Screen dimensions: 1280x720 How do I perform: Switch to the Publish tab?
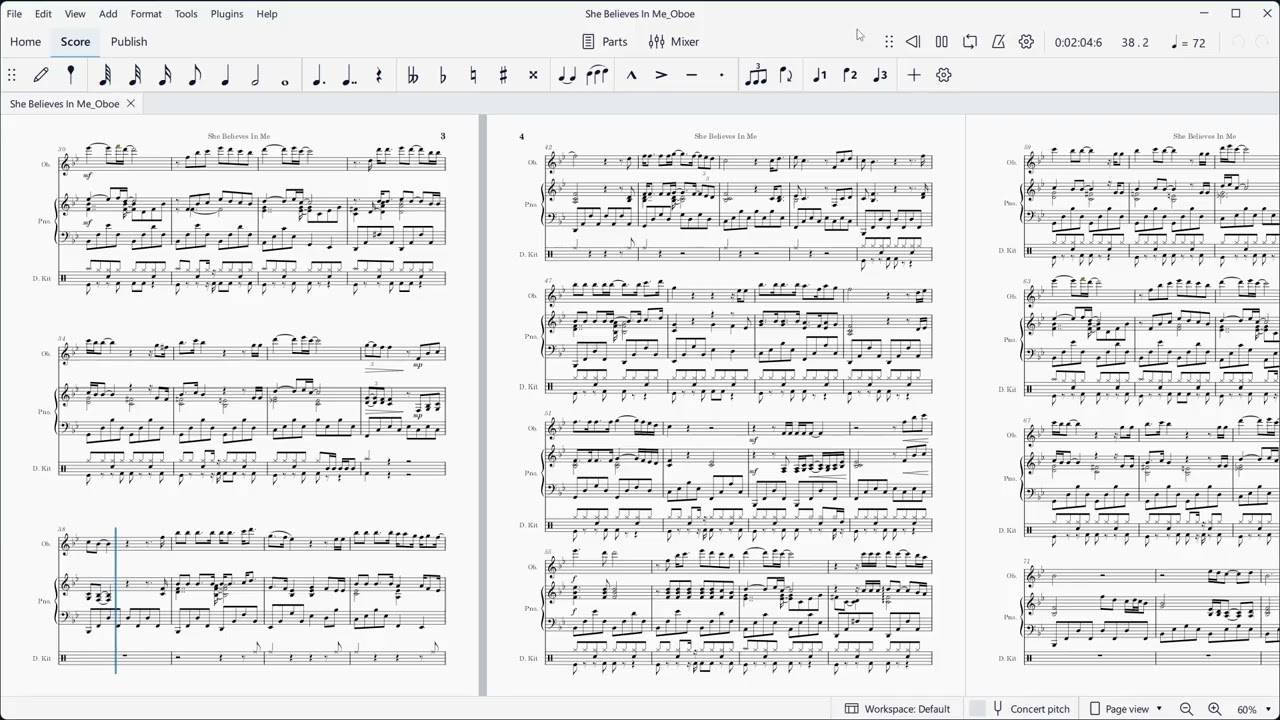coord(129,42)
